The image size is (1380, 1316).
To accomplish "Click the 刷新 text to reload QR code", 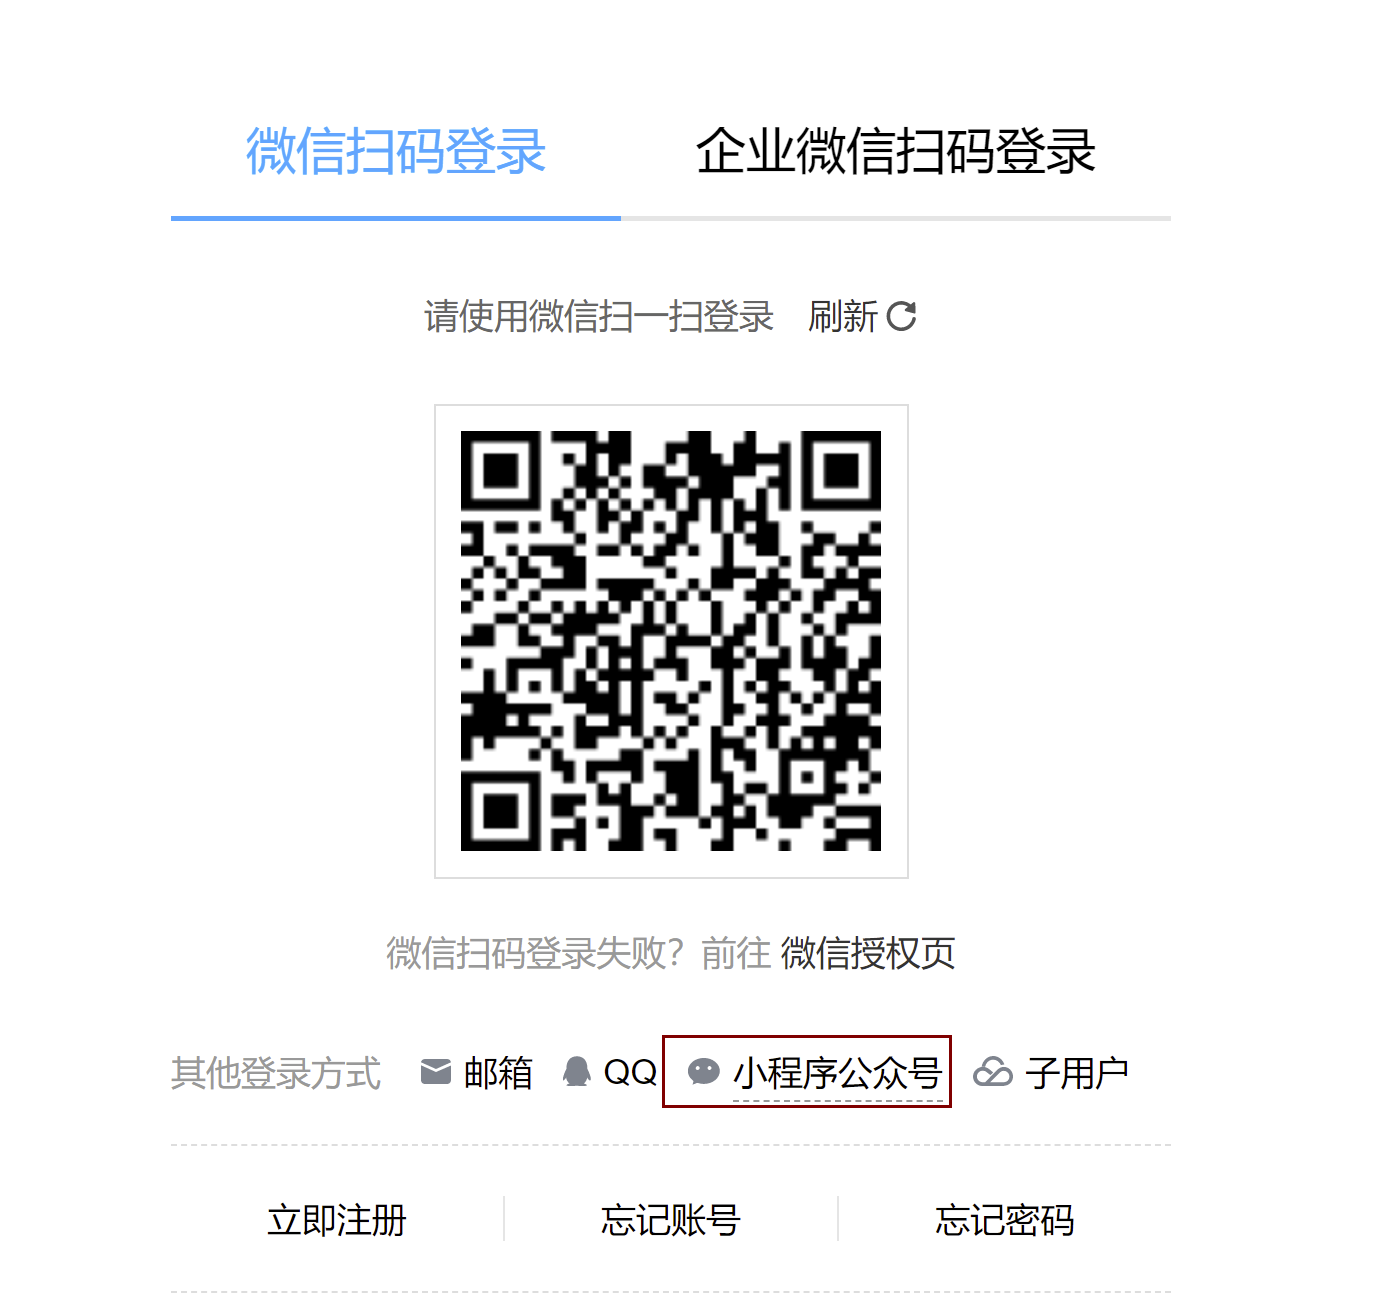I will point(843,317).
